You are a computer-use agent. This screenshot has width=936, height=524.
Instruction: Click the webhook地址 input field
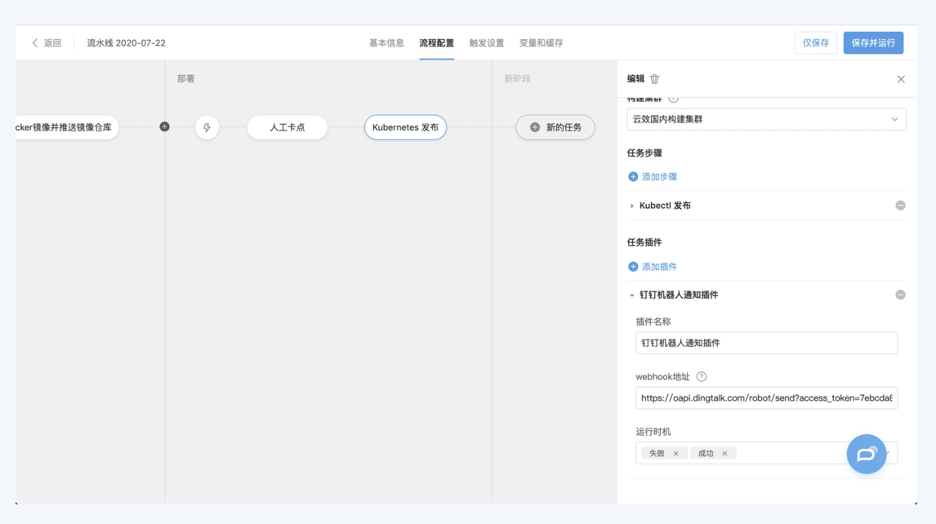click(x=766, y=398)
